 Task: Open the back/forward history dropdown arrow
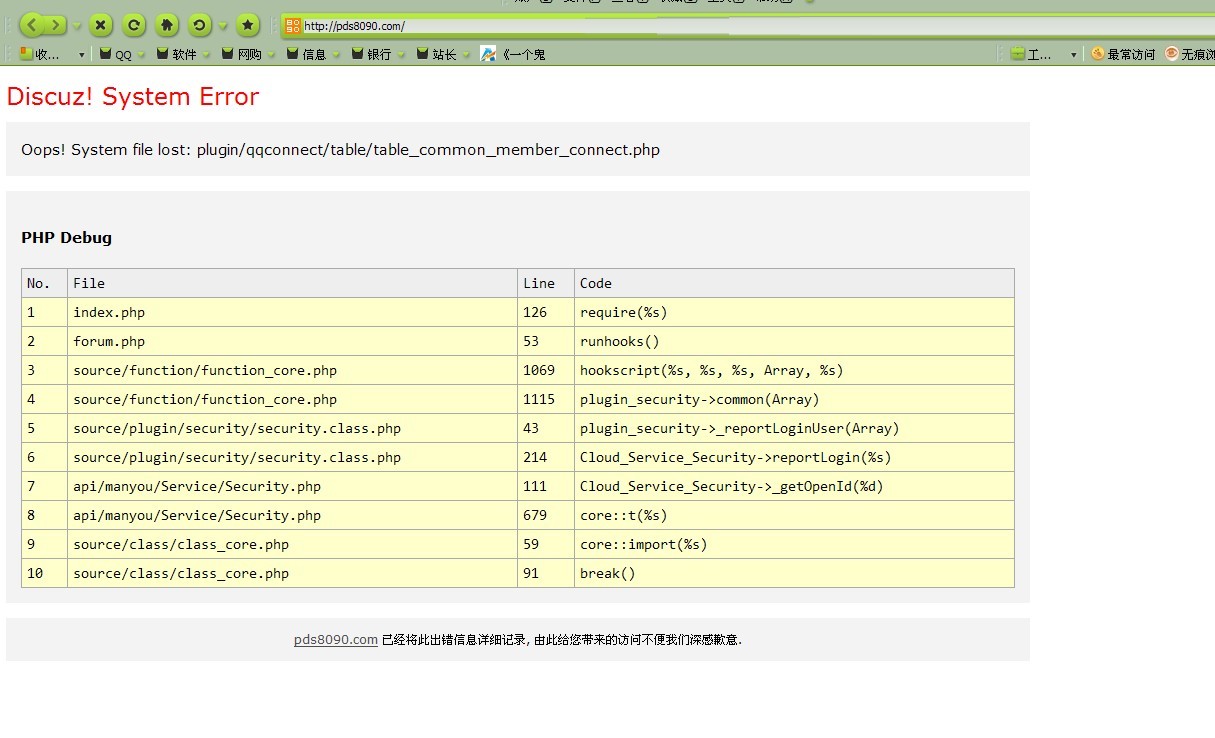coord(77,26)
